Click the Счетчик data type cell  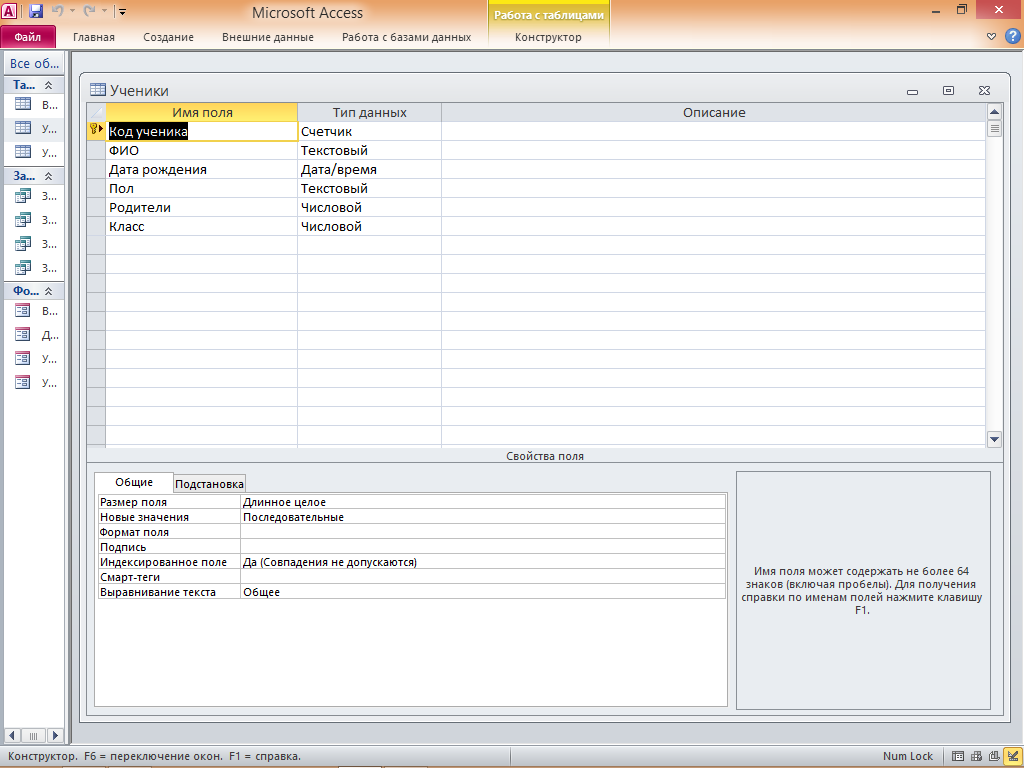[370, 131]
